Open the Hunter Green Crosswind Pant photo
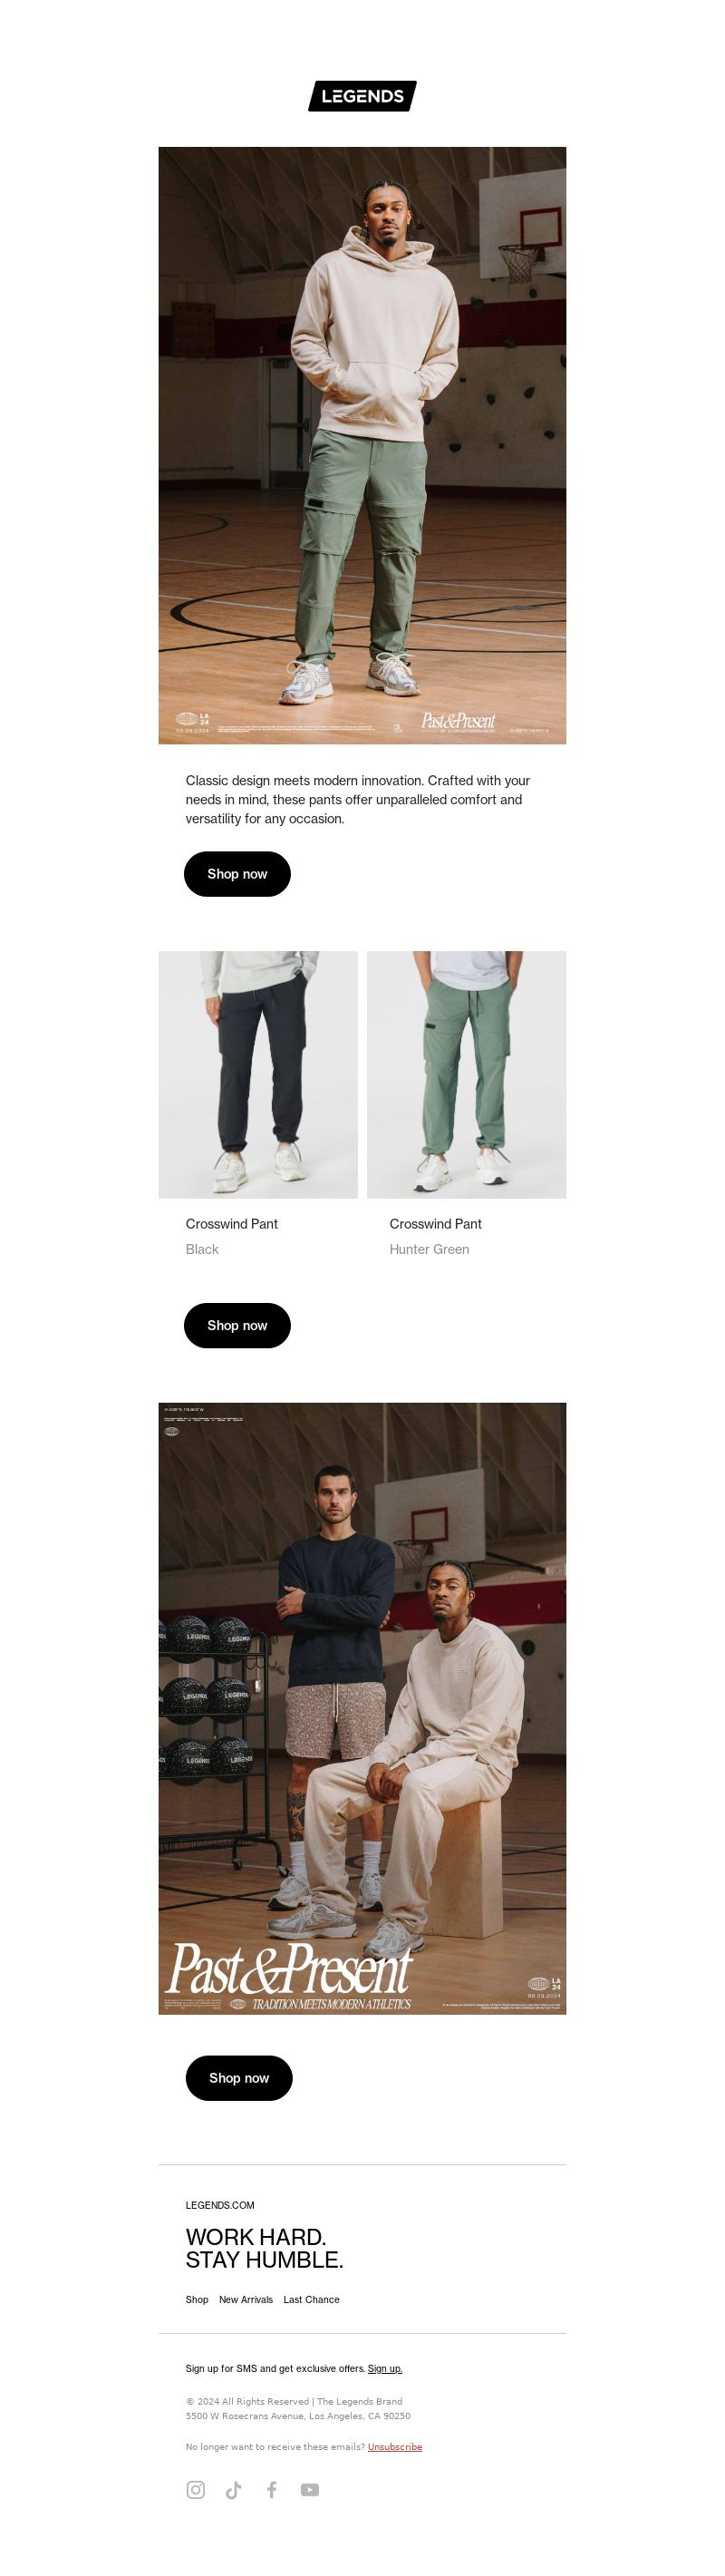Viewport: 725px width, 2576px height. click(466, 1074)
